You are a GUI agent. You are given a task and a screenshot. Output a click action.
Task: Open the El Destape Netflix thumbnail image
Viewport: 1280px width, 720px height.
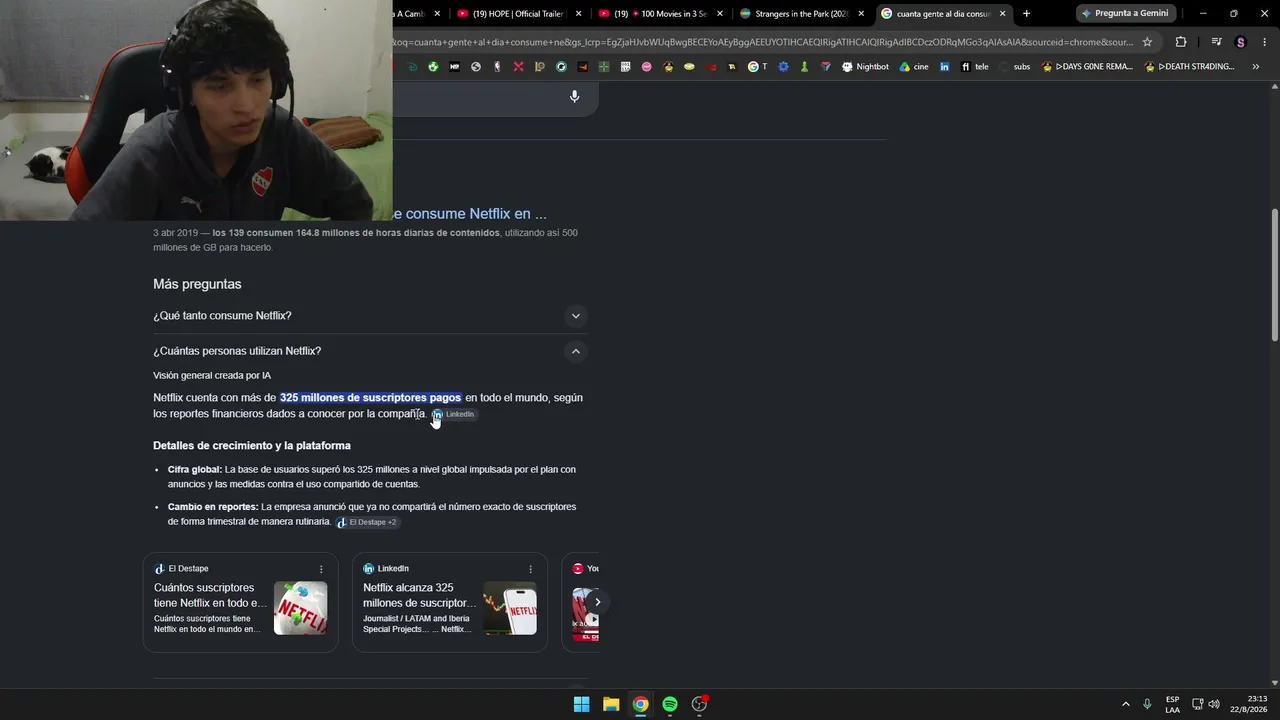(301, 608)
